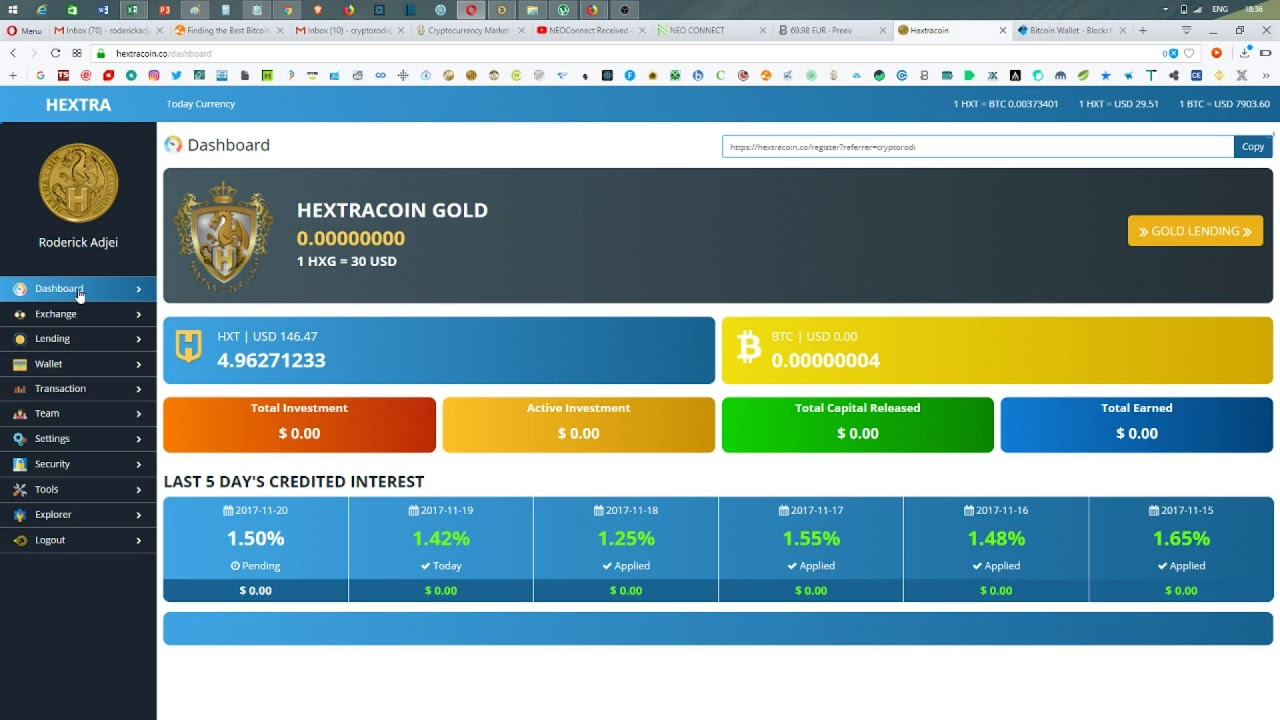This screenshot has width=1280, height=720.
Task: Click the Windows Start button
Action: point(12,10)
